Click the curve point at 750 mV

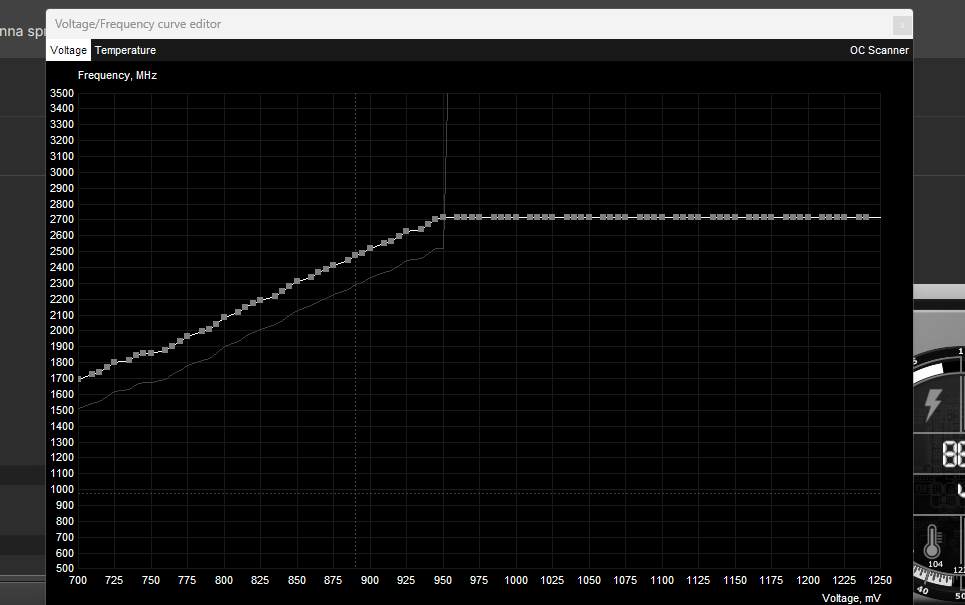click(x=151, y=353)
